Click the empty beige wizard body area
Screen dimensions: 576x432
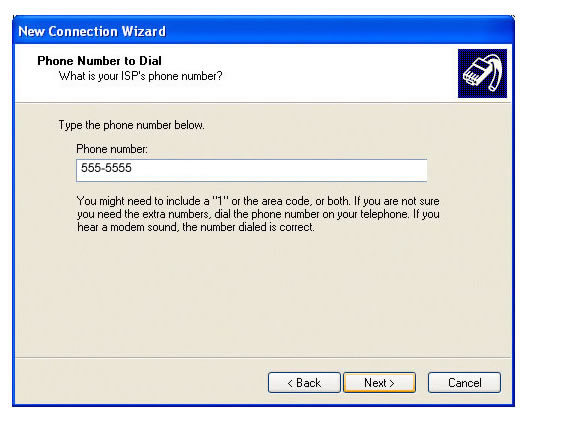coord(263,294)
